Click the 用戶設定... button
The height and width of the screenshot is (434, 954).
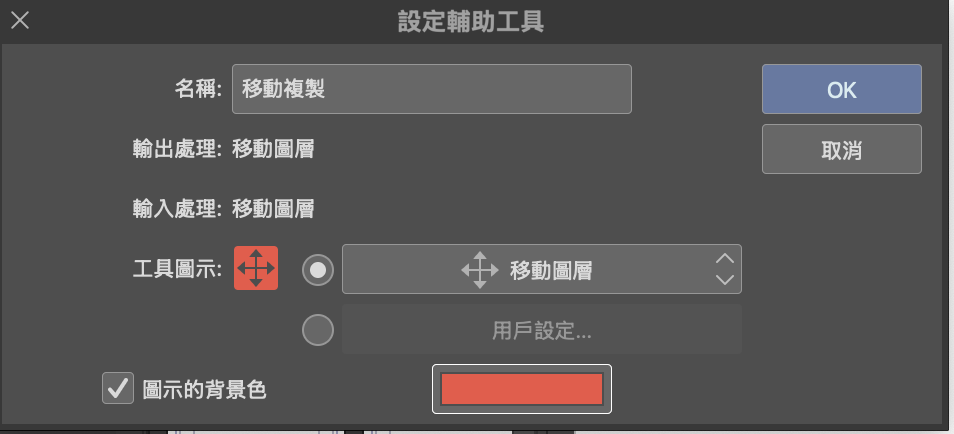[541, 329]
